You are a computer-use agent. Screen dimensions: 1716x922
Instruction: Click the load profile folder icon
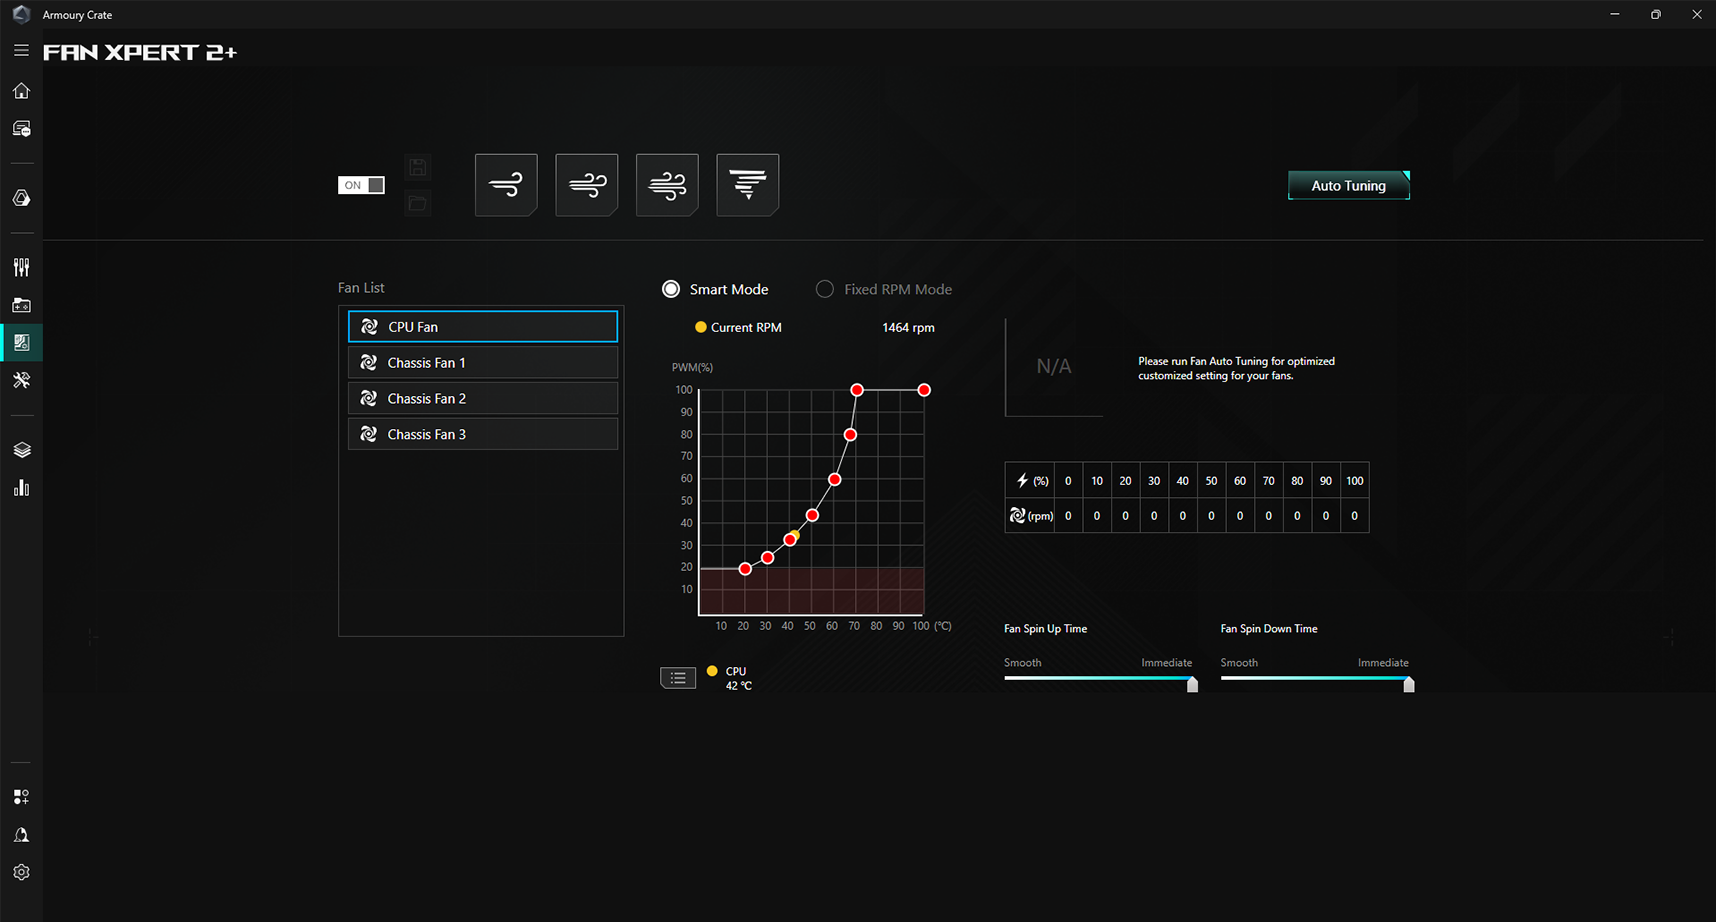tap(418, 203)
